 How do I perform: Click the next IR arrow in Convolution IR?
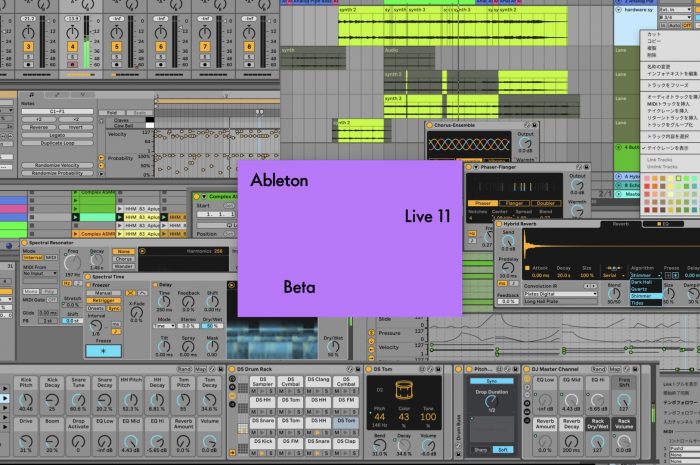(594, 286)
